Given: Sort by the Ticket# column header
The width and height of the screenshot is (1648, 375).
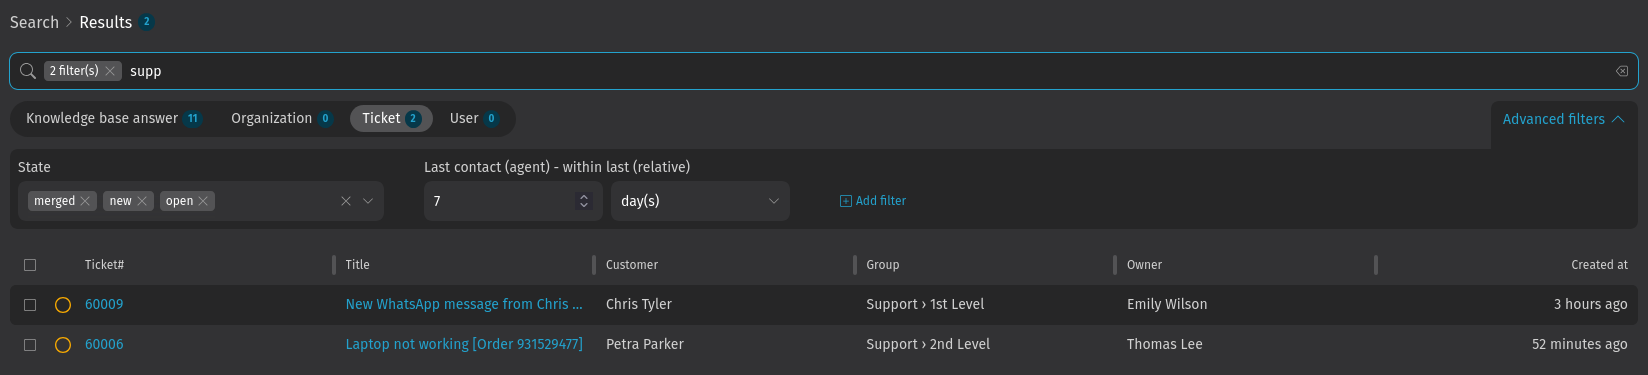Looking at the screenshot, I should click(x=104, y=265).
